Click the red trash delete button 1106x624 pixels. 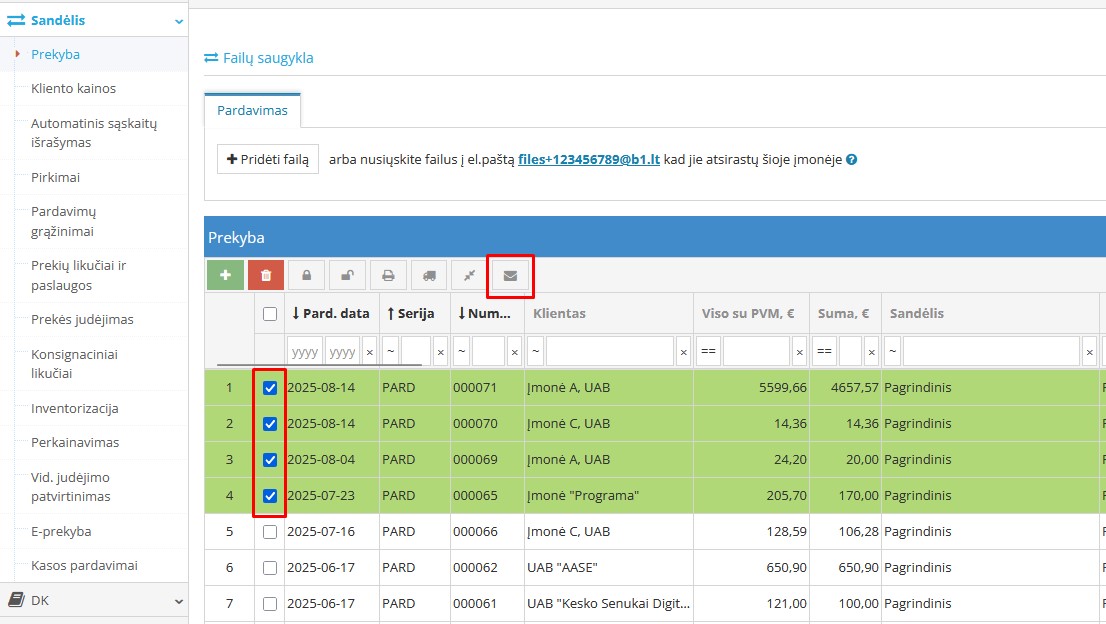[x=266, y=275]
